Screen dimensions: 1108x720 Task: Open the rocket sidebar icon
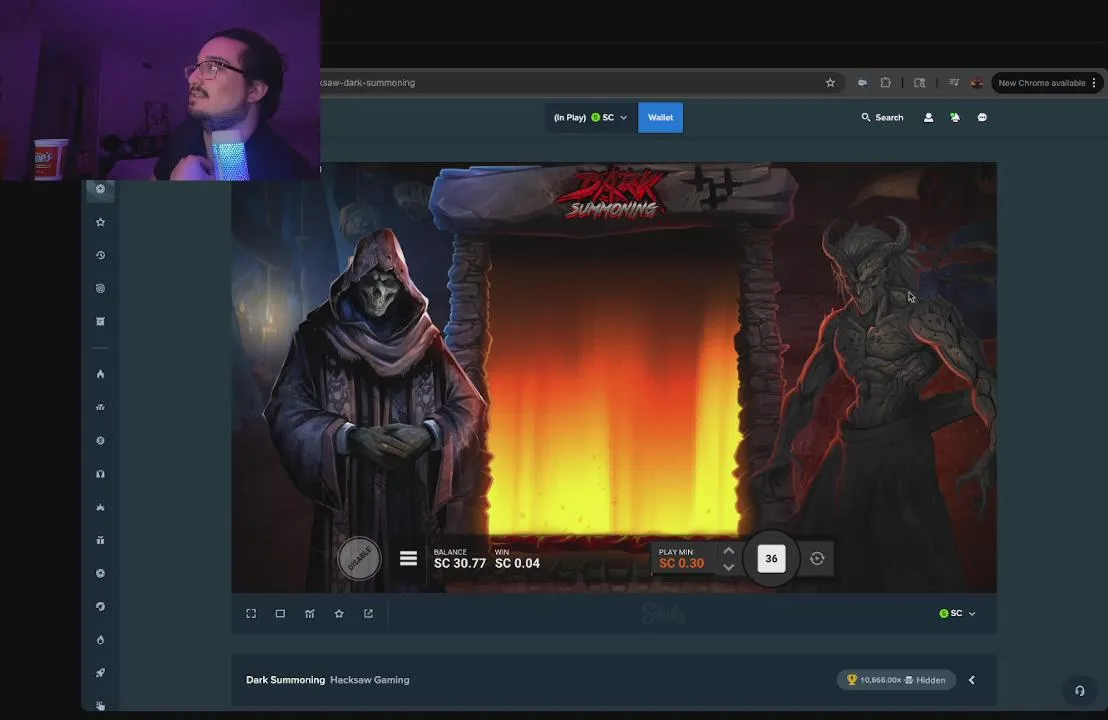click(x=100, y=673)
